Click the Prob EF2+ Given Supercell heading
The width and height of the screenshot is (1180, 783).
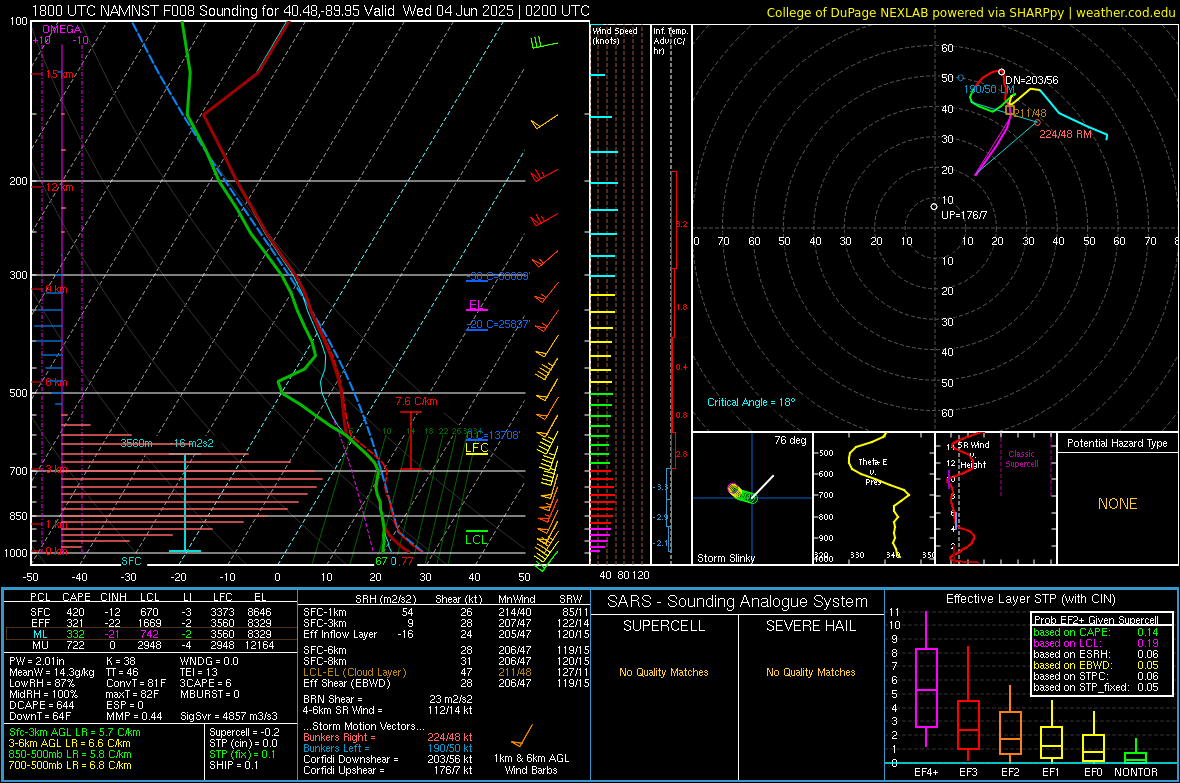1096,620
